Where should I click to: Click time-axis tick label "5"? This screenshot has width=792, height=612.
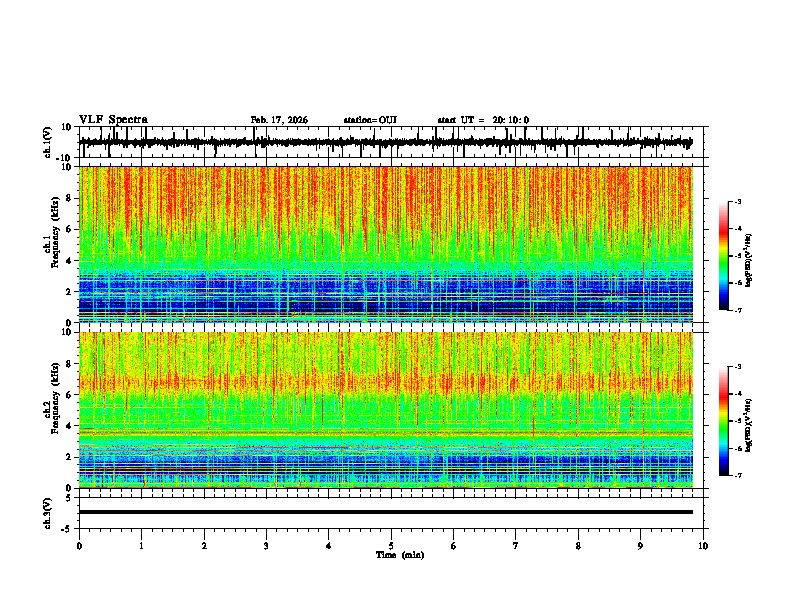(391, 546)
